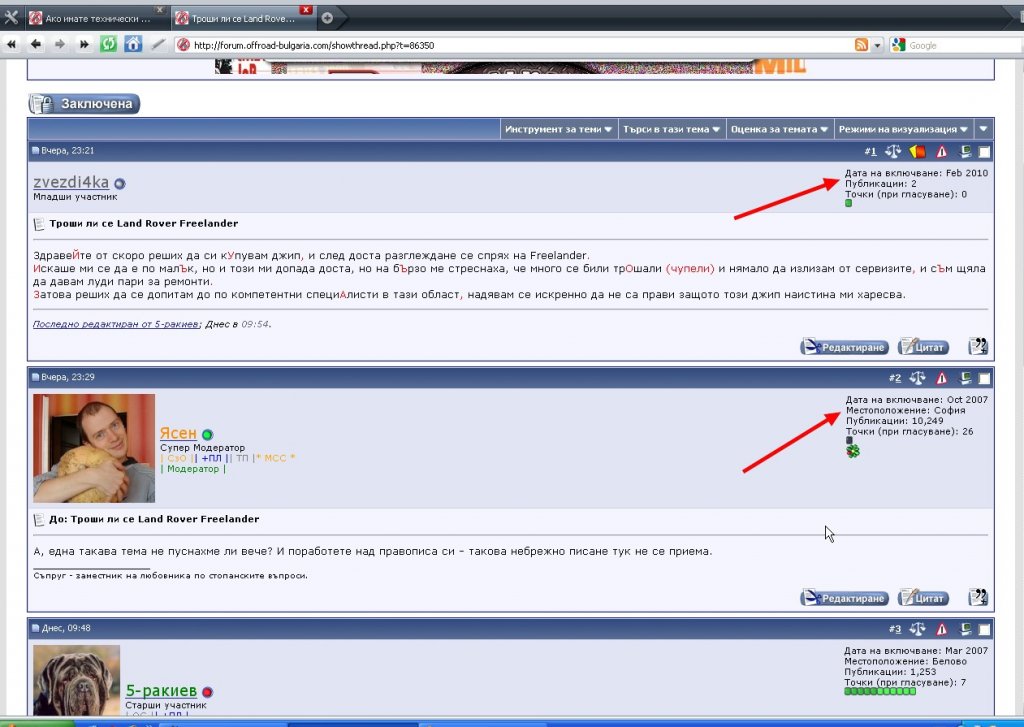
Task: Open Ясен user profile link
Action: (178, 433)
